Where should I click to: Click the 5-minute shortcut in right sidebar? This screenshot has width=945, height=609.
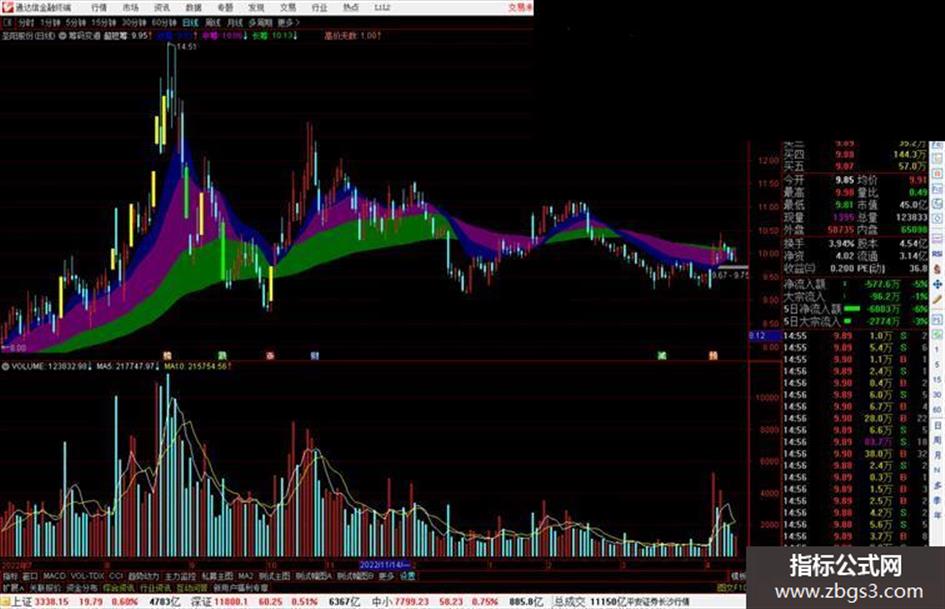[937, 365]
